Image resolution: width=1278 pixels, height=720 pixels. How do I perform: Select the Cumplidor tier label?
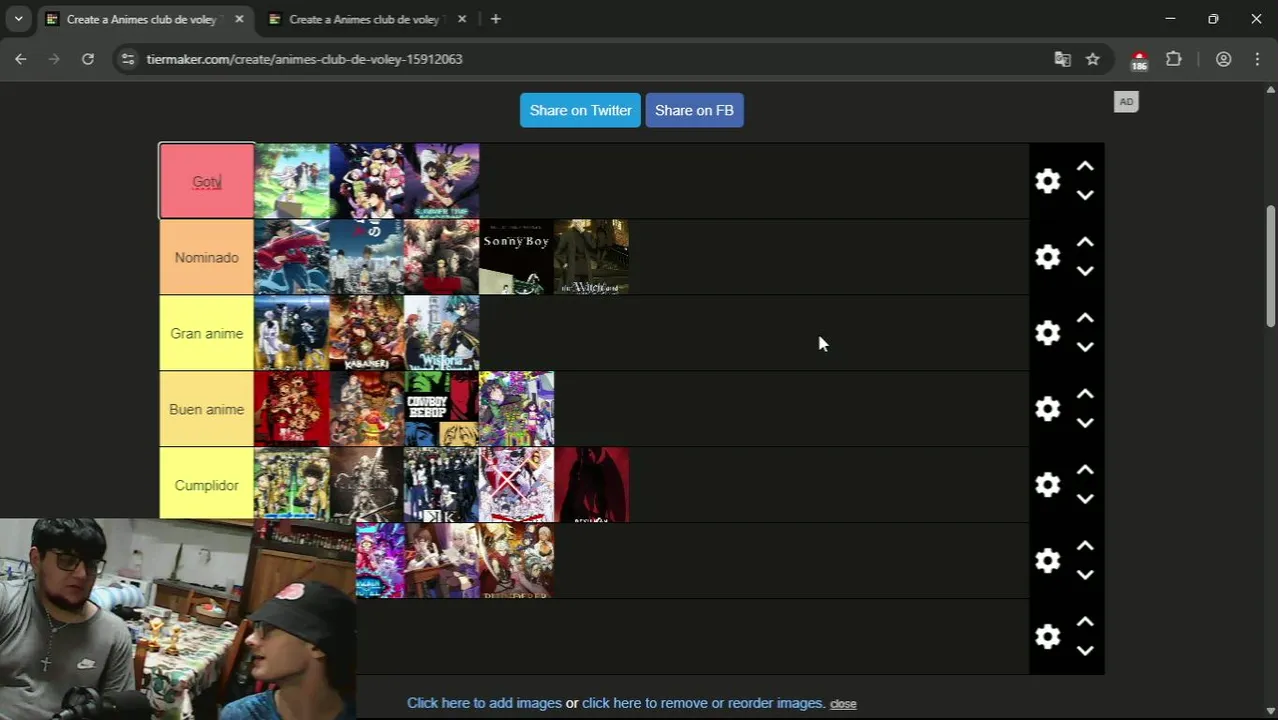click(x=207, y=485)
